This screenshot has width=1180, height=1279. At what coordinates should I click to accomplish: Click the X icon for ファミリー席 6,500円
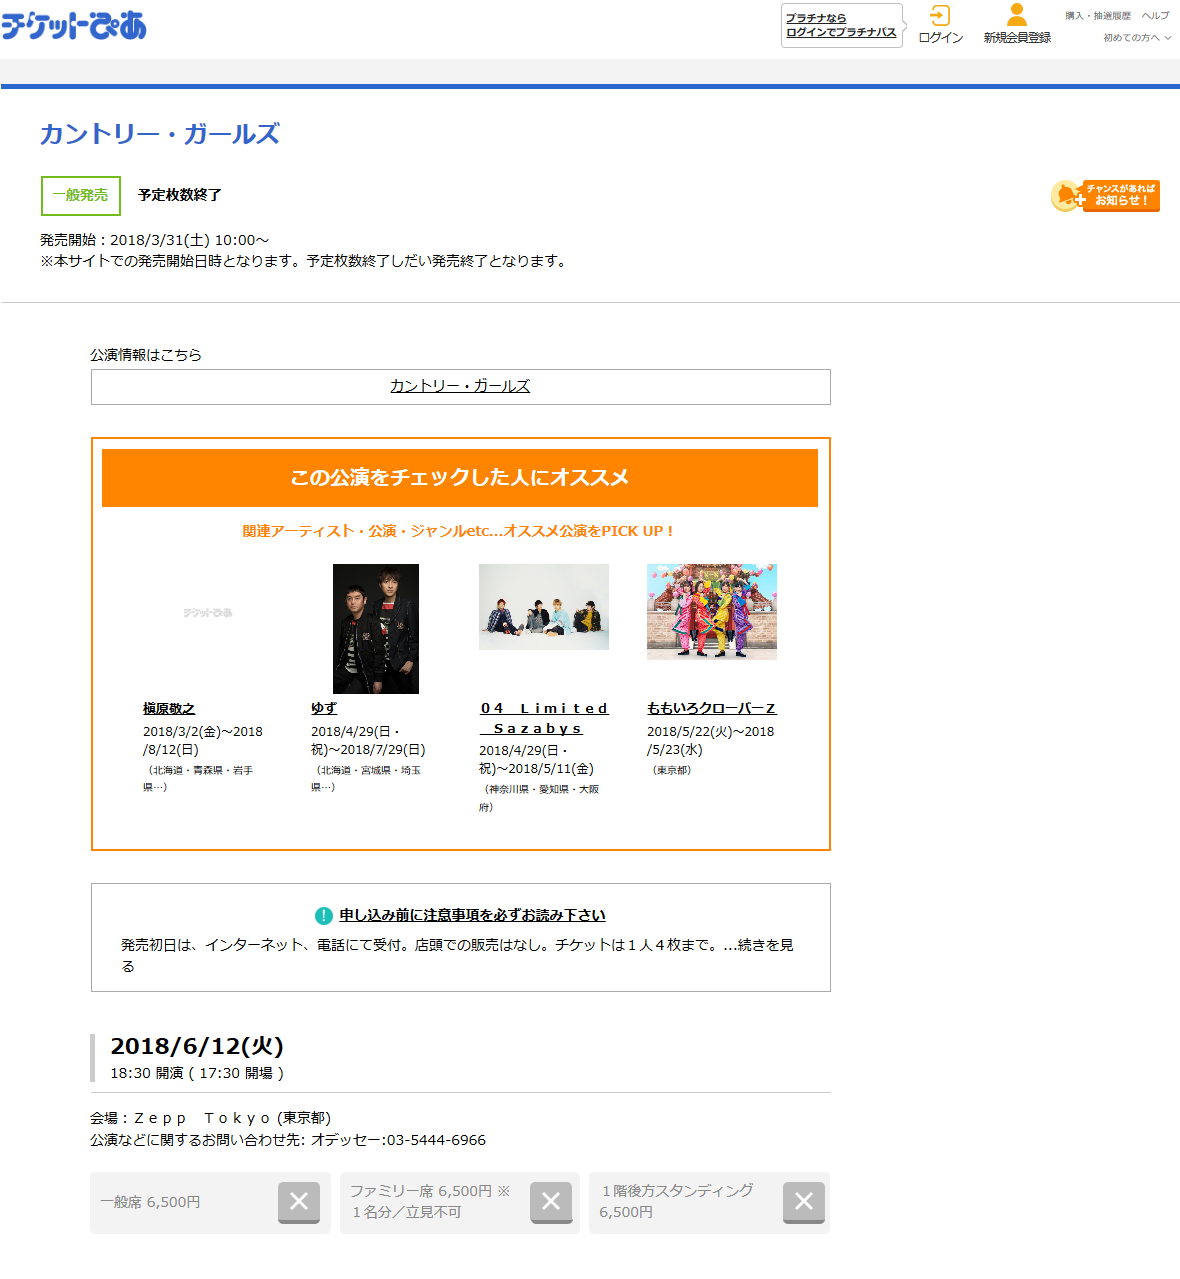click(551, 1202)
